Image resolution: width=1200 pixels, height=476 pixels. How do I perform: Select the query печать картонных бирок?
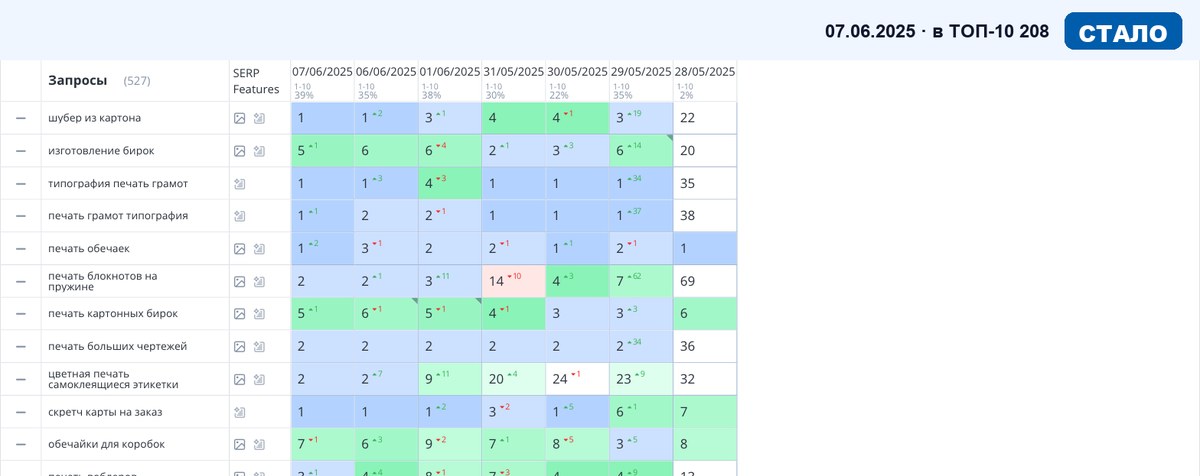(x=113, y=314)
